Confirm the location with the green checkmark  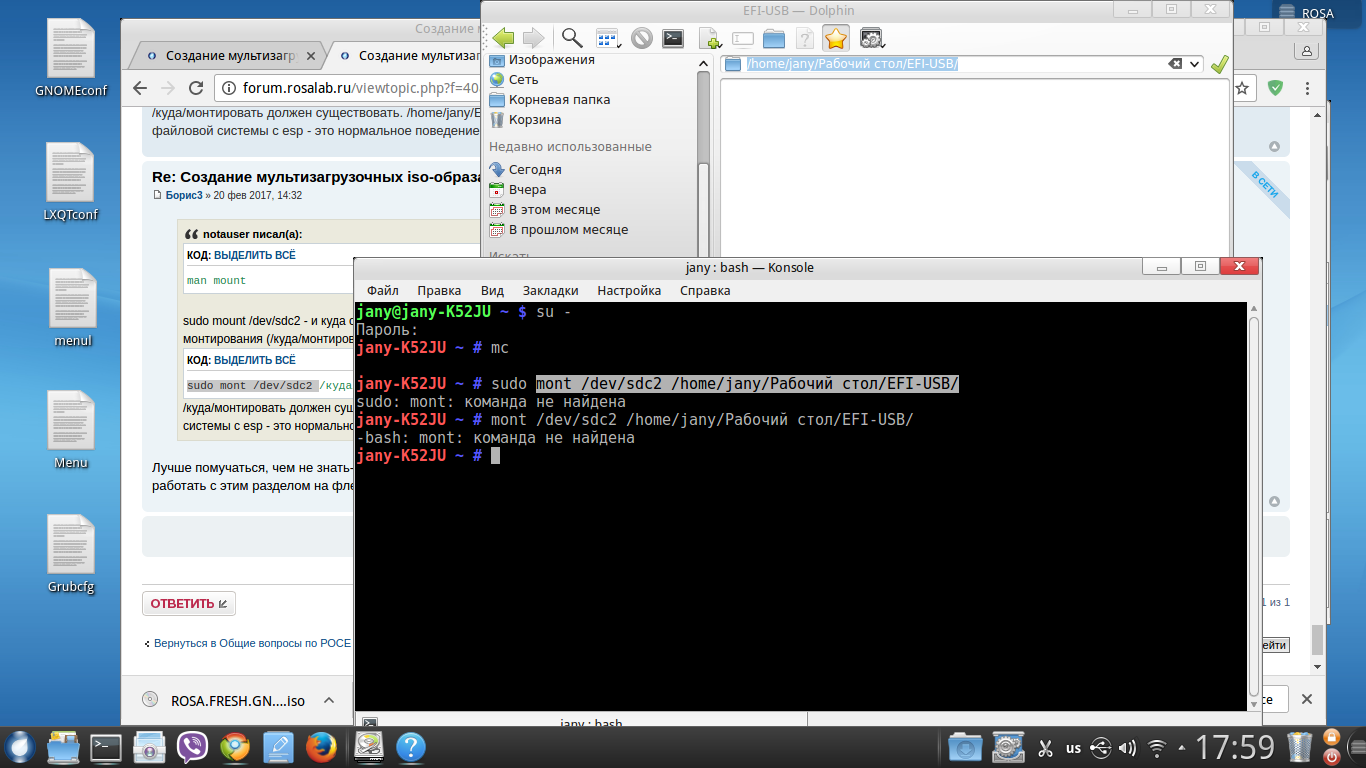[x=1219, y=64]
